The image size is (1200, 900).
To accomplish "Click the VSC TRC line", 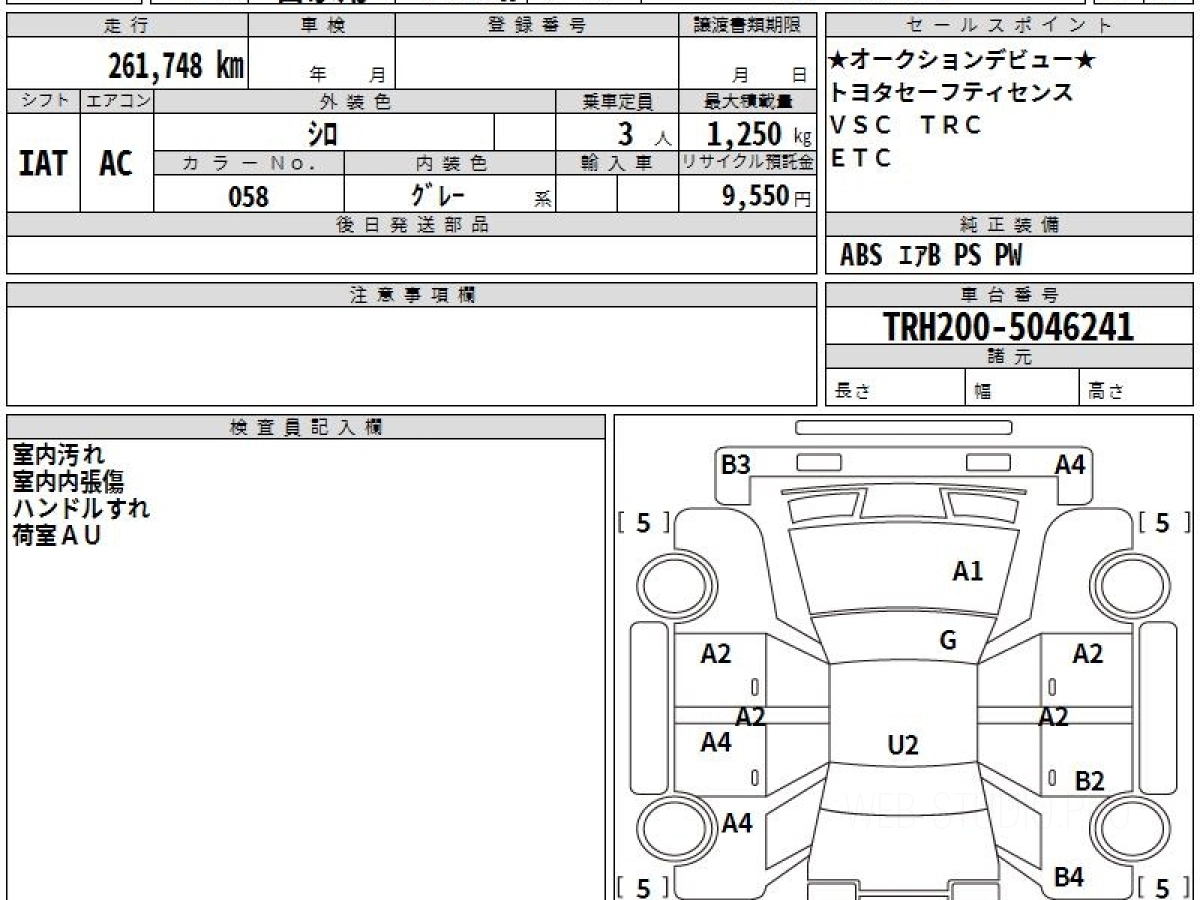I will pyautogui.click(x=907, y=125).
